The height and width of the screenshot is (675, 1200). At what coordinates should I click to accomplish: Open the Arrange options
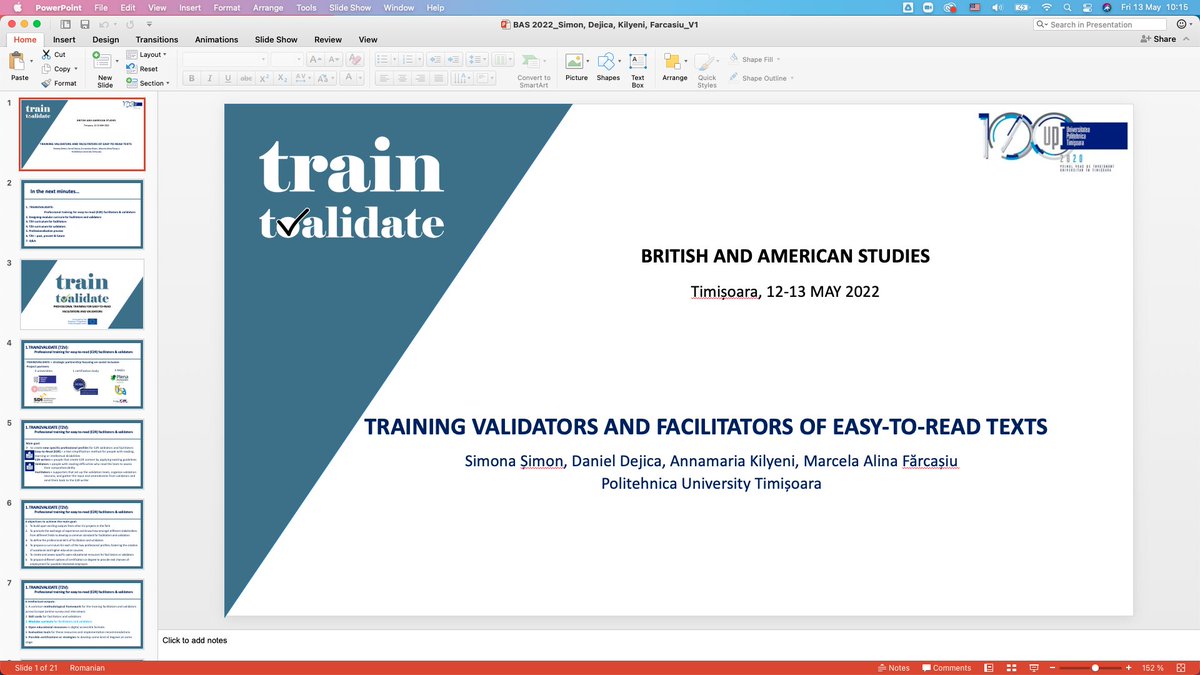click(675, 66)
